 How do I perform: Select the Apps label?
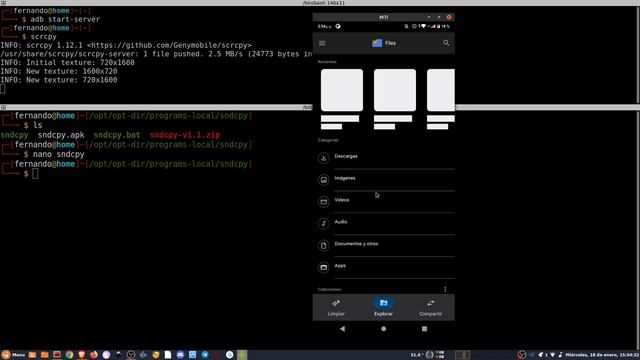[x=340, y=266]
